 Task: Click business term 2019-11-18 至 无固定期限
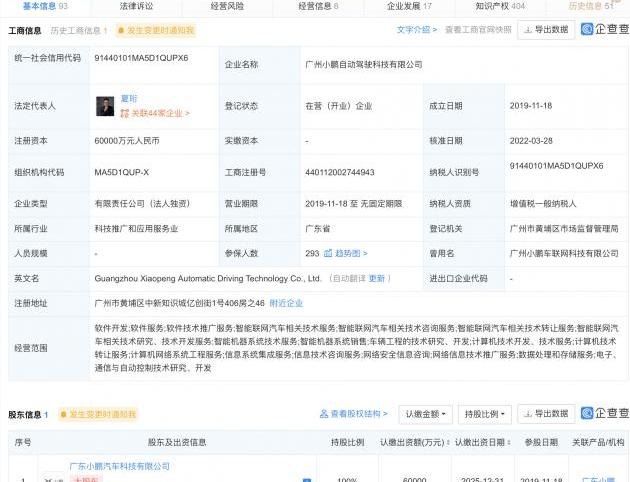354,204
